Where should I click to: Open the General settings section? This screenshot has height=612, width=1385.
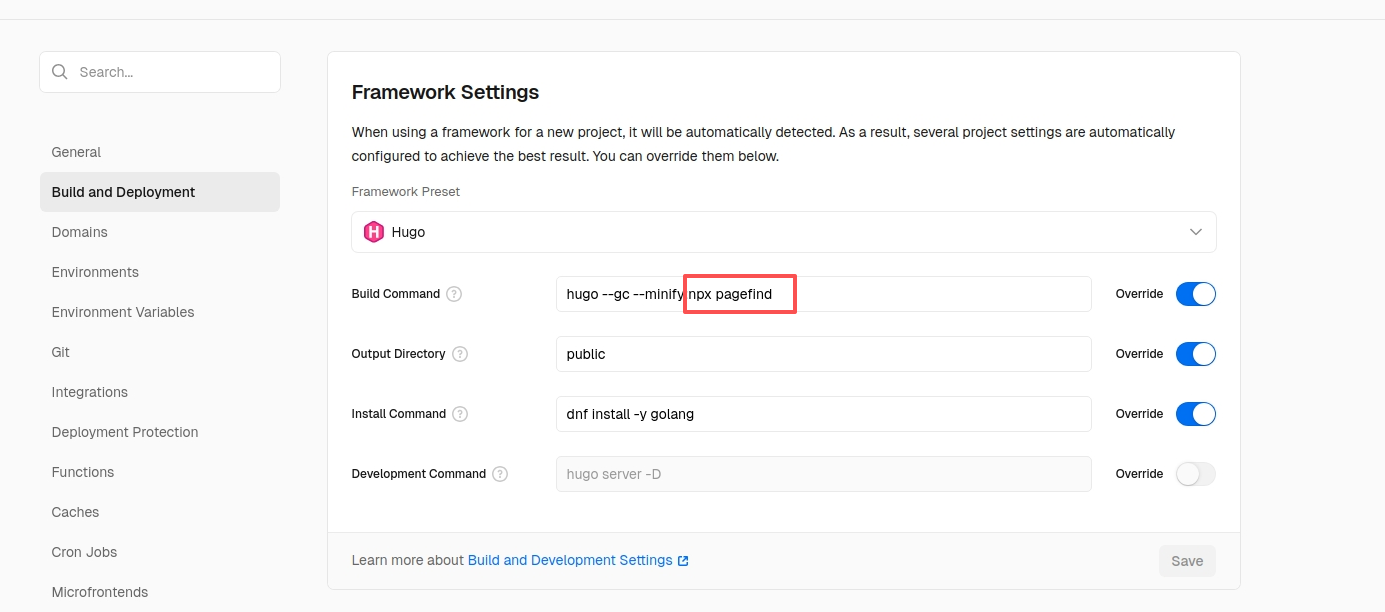click(76, 152)
